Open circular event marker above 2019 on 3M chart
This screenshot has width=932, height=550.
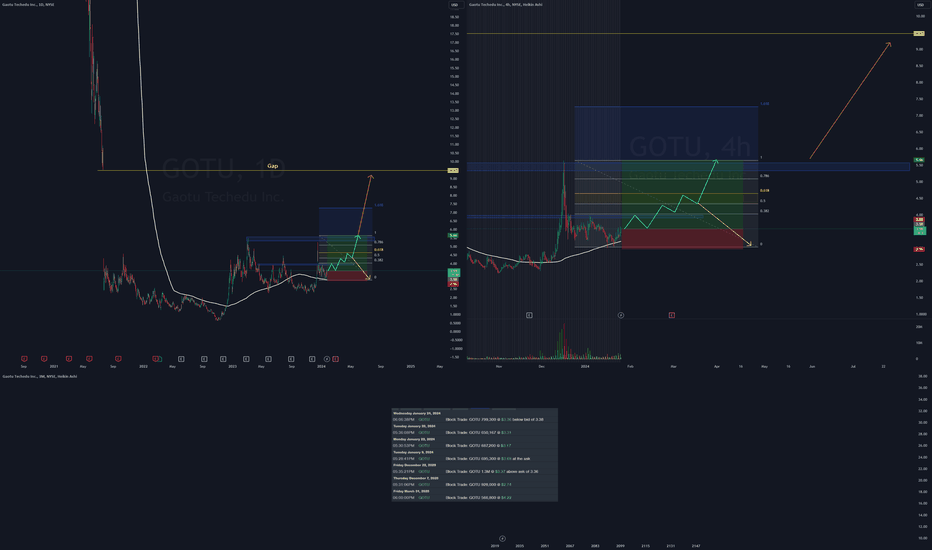coord(502,539)
